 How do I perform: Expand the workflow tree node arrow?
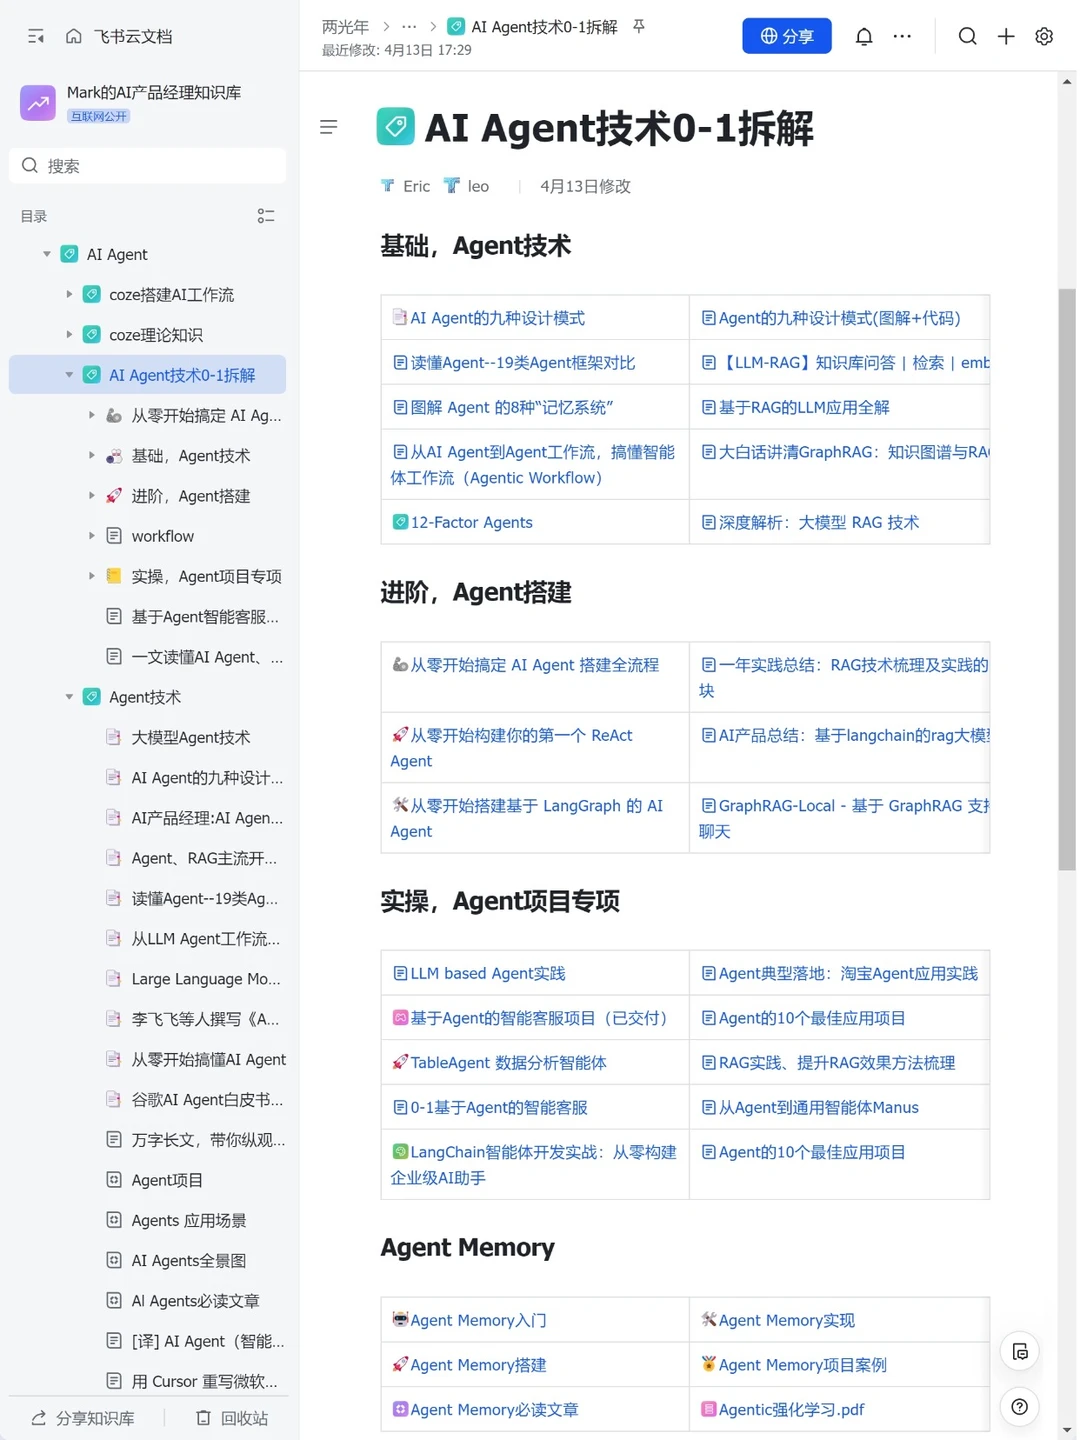(x=91, y=536)
